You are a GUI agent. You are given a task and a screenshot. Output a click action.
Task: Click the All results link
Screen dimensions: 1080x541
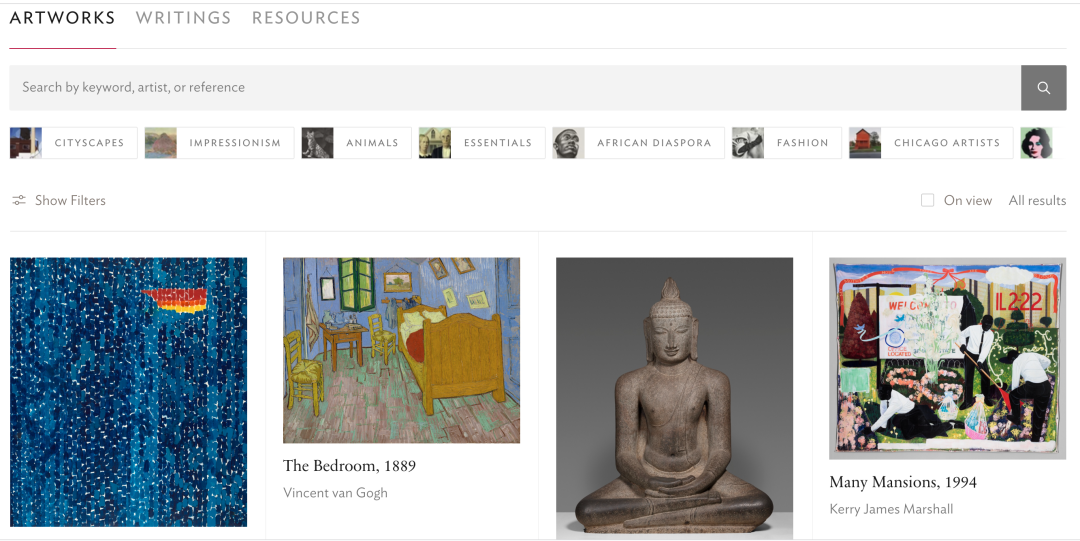pos(1037,201)
